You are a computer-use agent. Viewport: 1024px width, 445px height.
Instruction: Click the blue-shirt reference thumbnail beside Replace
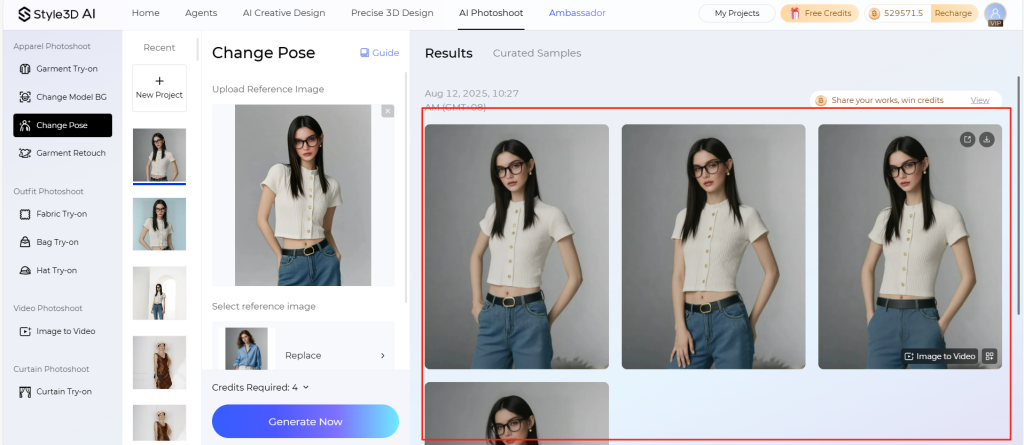click(x=246, y=349)
